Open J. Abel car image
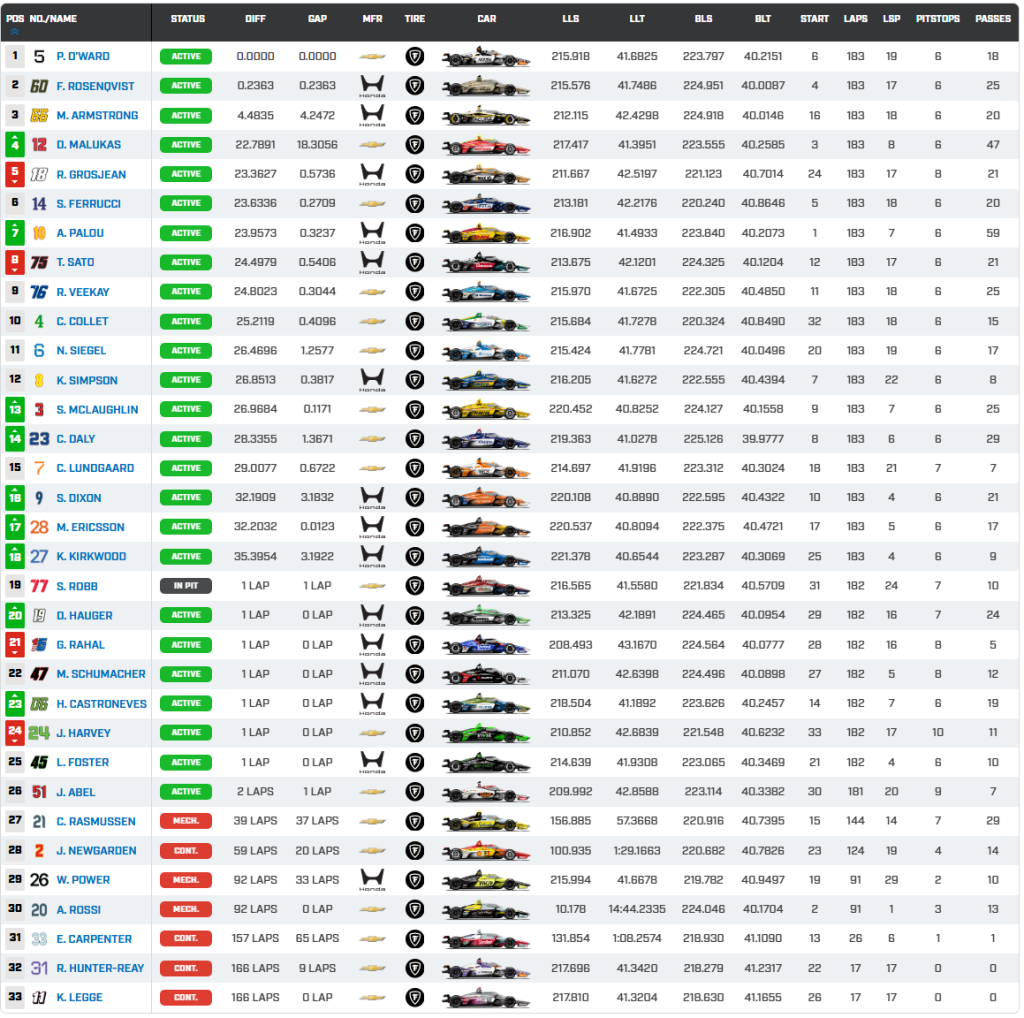The height and width of the screenshot is (1018, 1024). pyautogui.click(x=486, y=792)
